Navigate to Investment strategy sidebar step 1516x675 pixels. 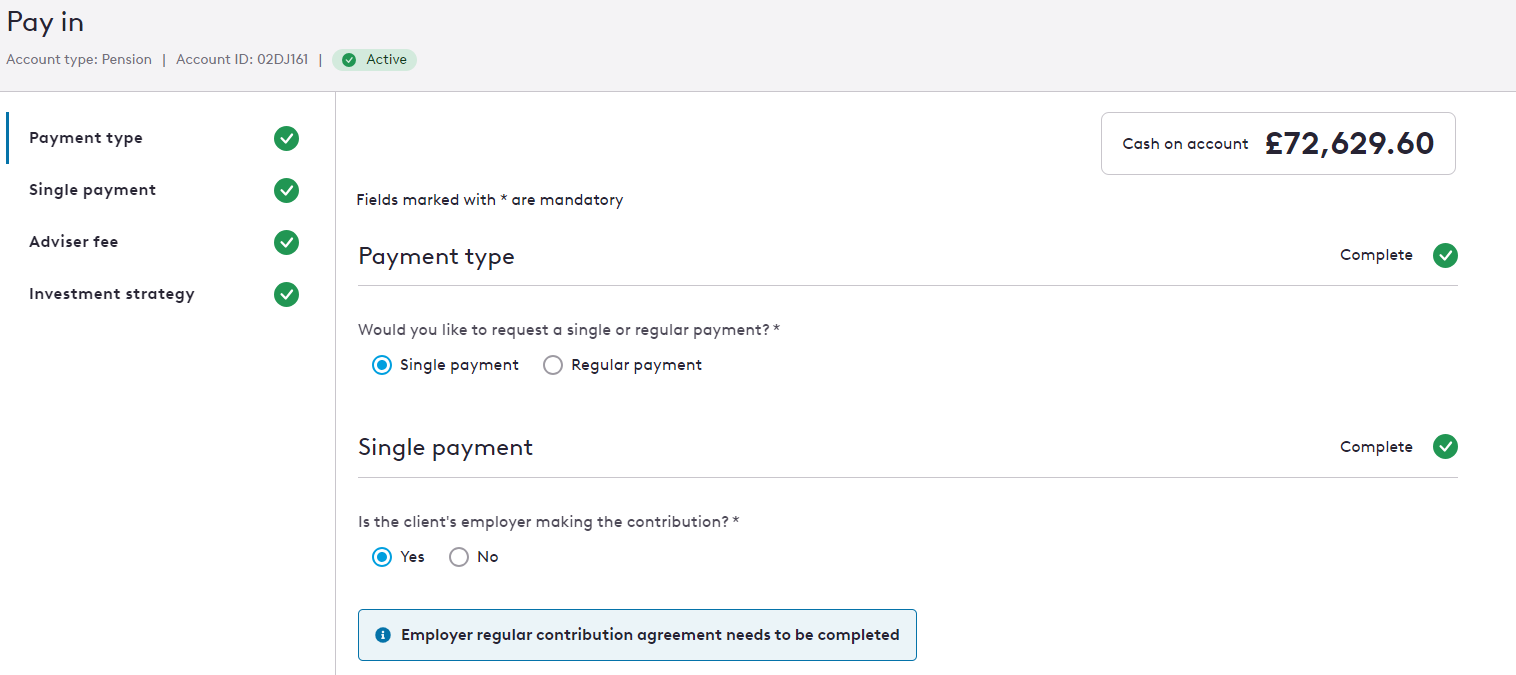point(112,294)
